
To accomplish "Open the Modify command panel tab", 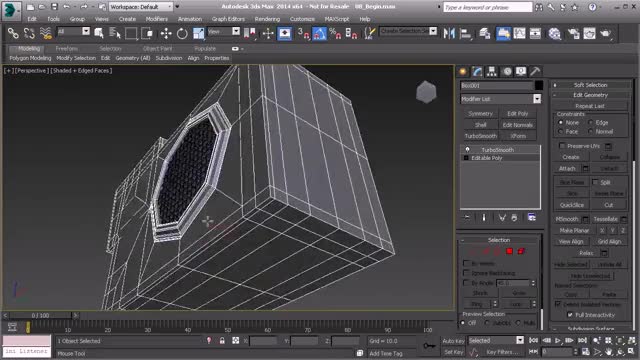I will tap(477, 71).
